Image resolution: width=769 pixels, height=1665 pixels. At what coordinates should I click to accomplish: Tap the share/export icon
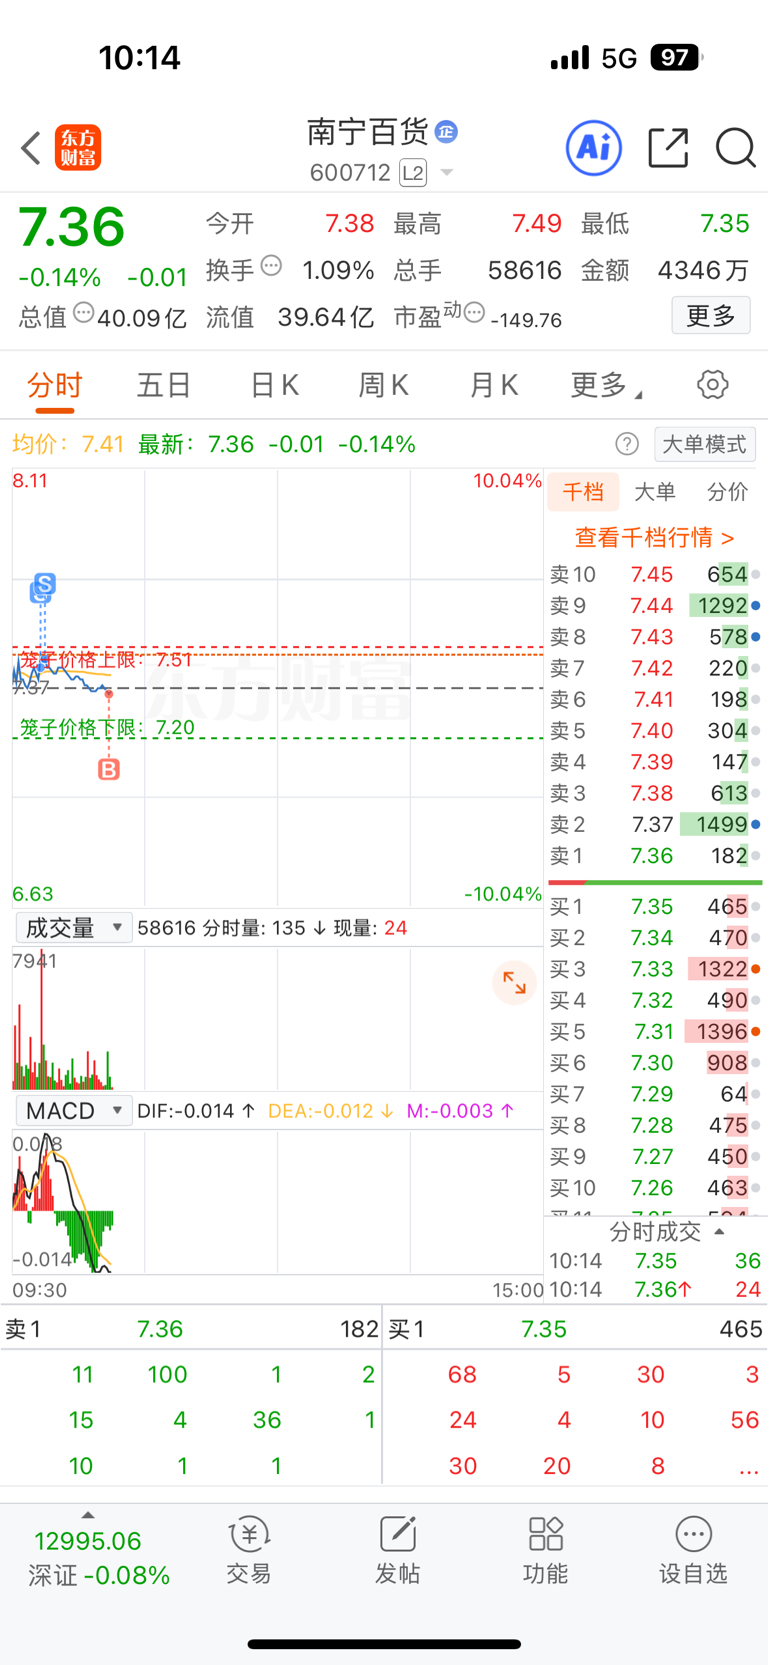[668, 148]
